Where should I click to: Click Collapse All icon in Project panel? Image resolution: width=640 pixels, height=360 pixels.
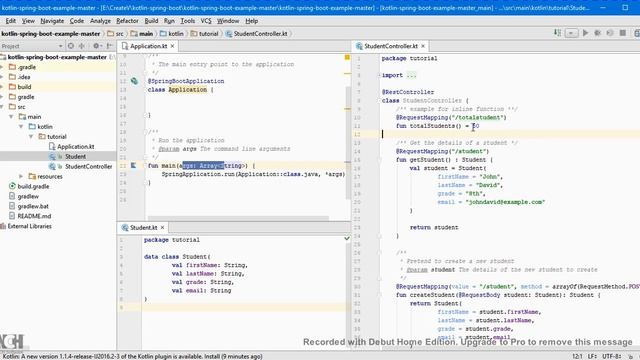point(82,46)
